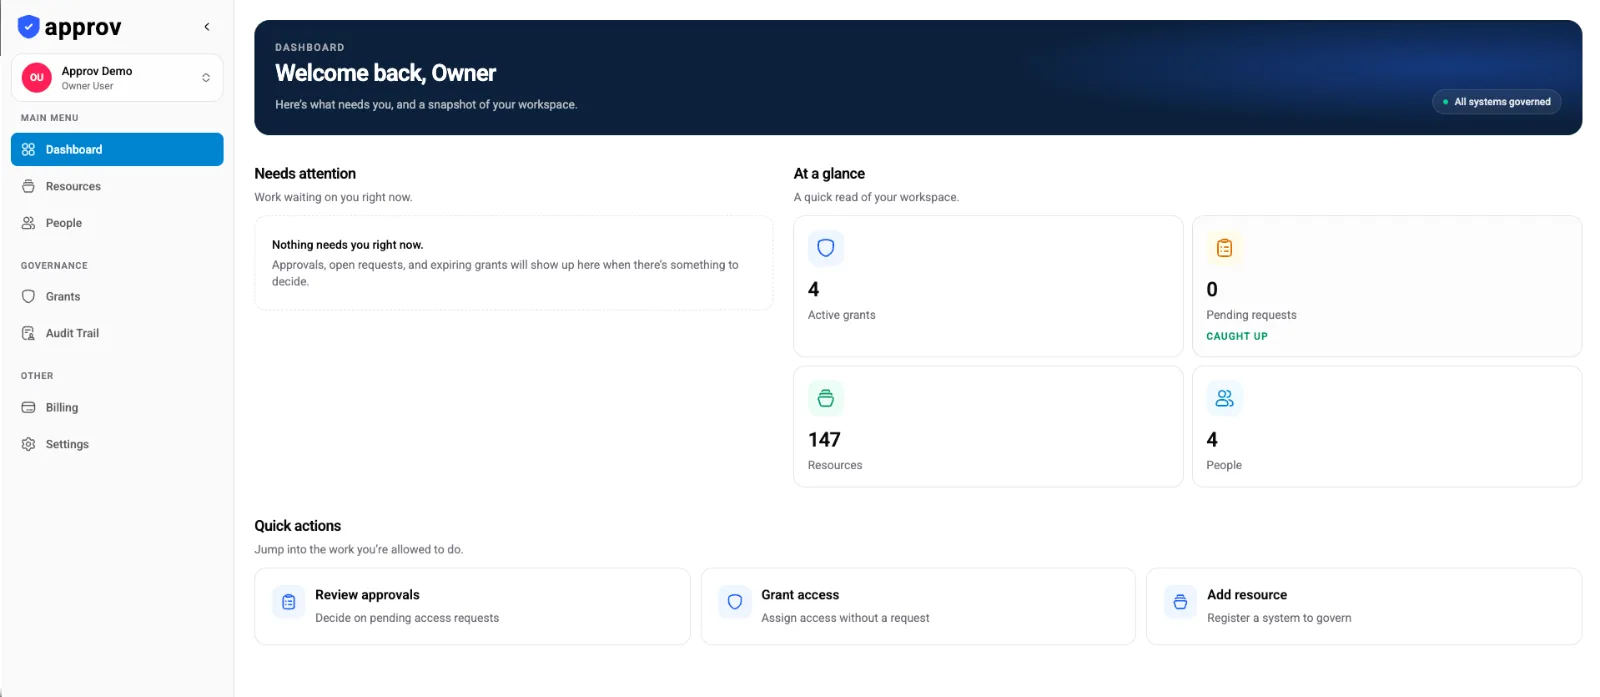The image size is (1600, 697).
Task: Open Review approvals quick action
Action: click(x=472, y=607)
